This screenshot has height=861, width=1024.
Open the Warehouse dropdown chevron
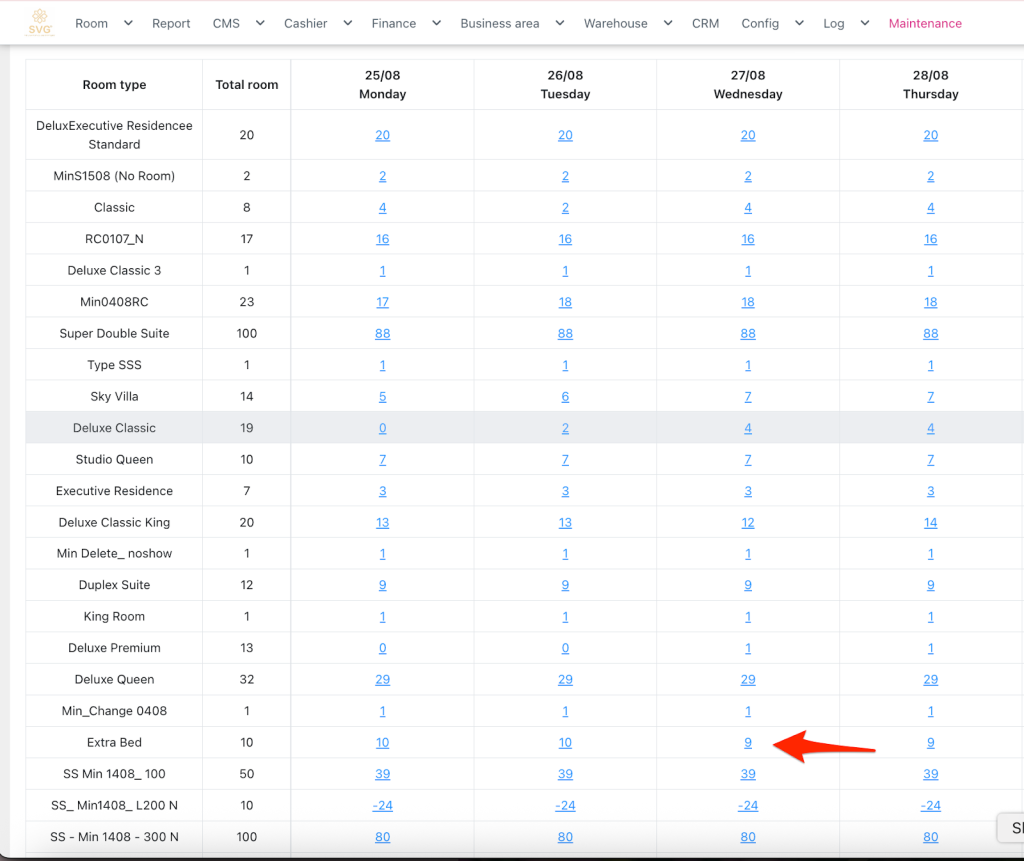[x=667, y=23]
